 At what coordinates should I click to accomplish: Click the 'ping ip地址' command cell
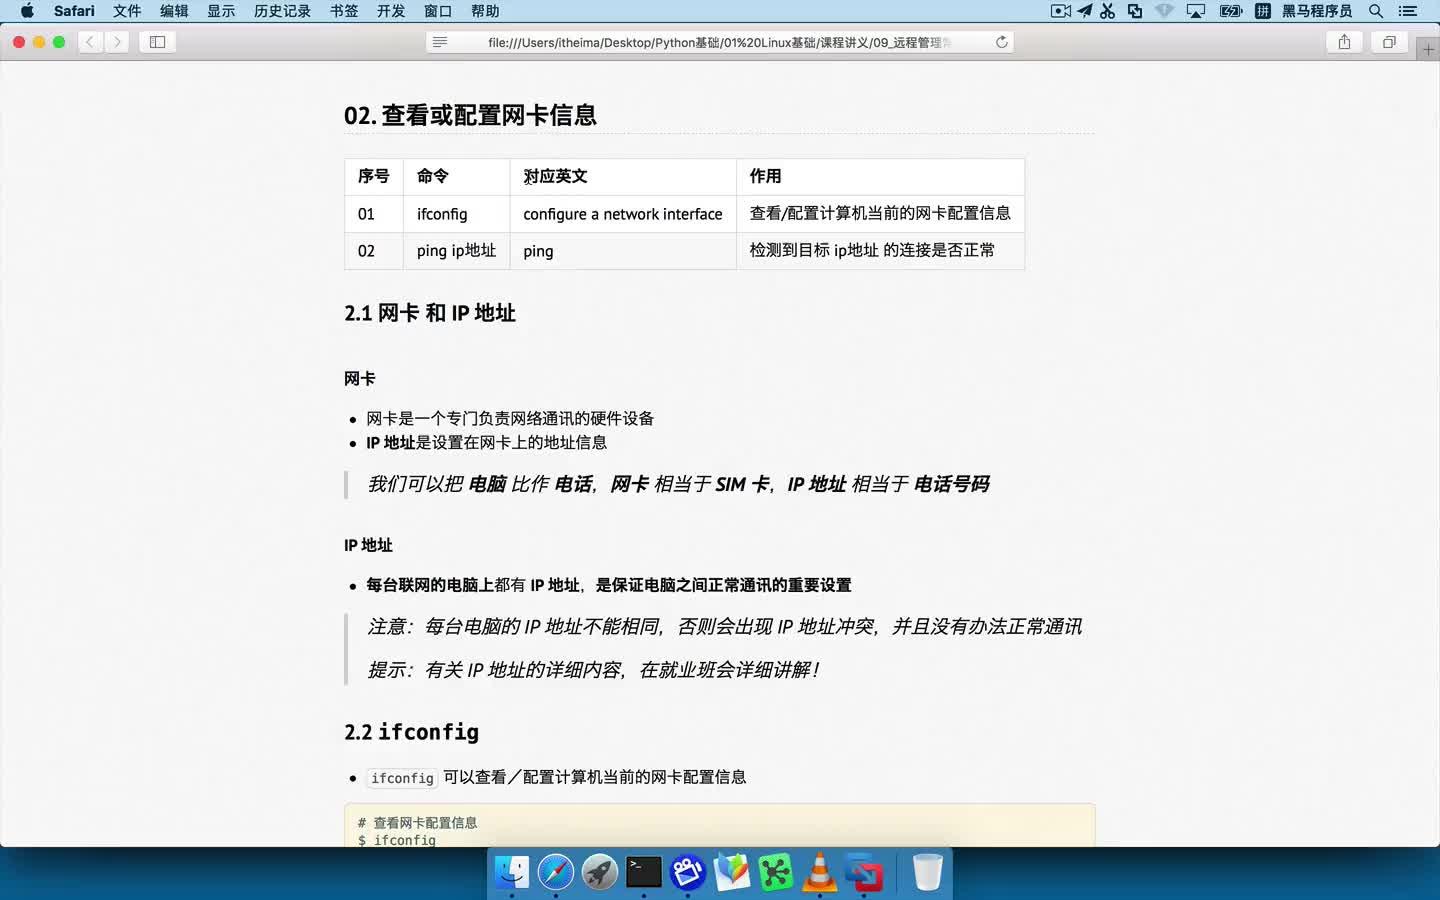[x=457, y=251]
